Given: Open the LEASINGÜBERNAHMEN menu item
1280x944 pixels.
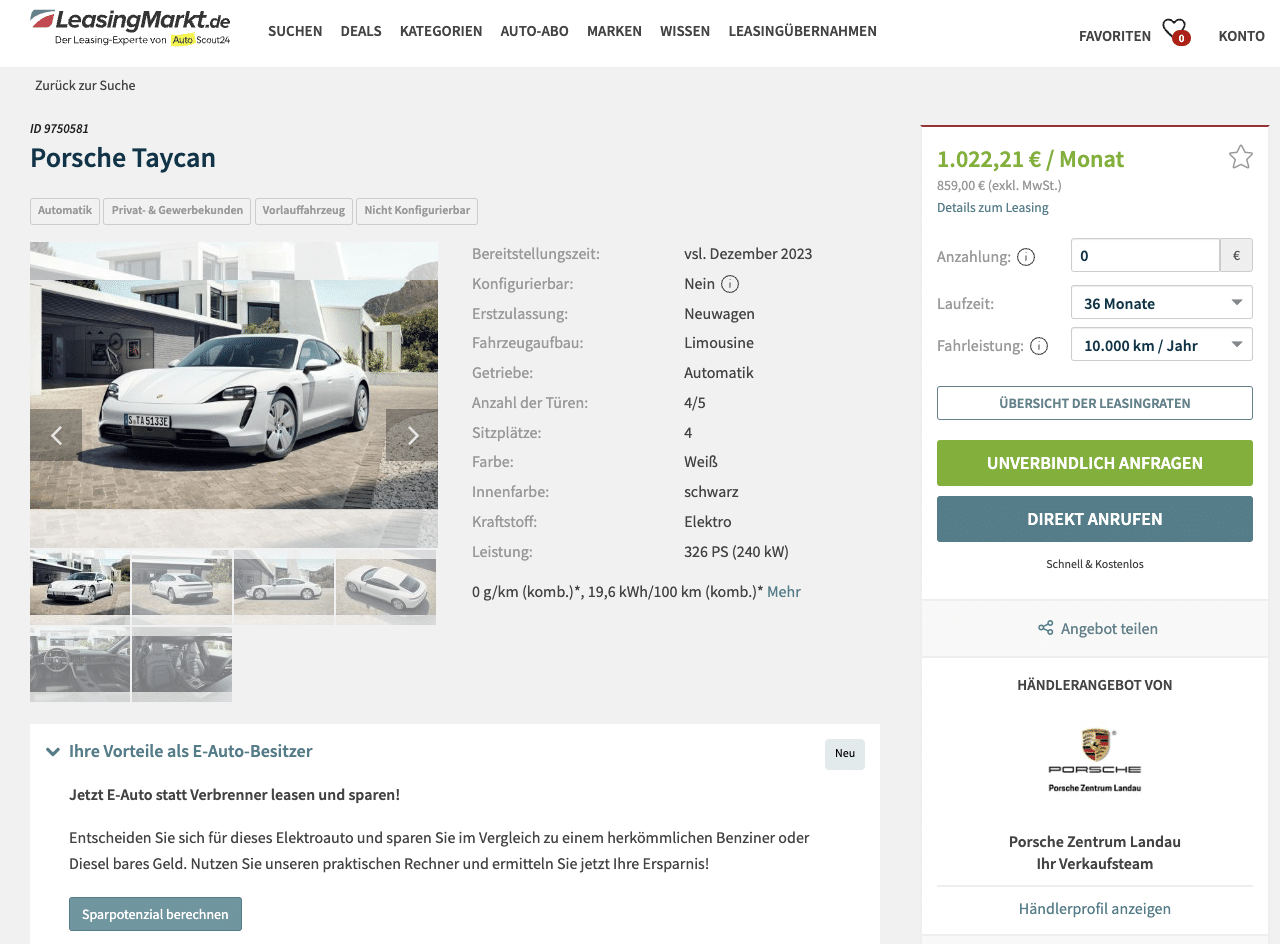Looking at the screenshot, I should pos(802,31).
